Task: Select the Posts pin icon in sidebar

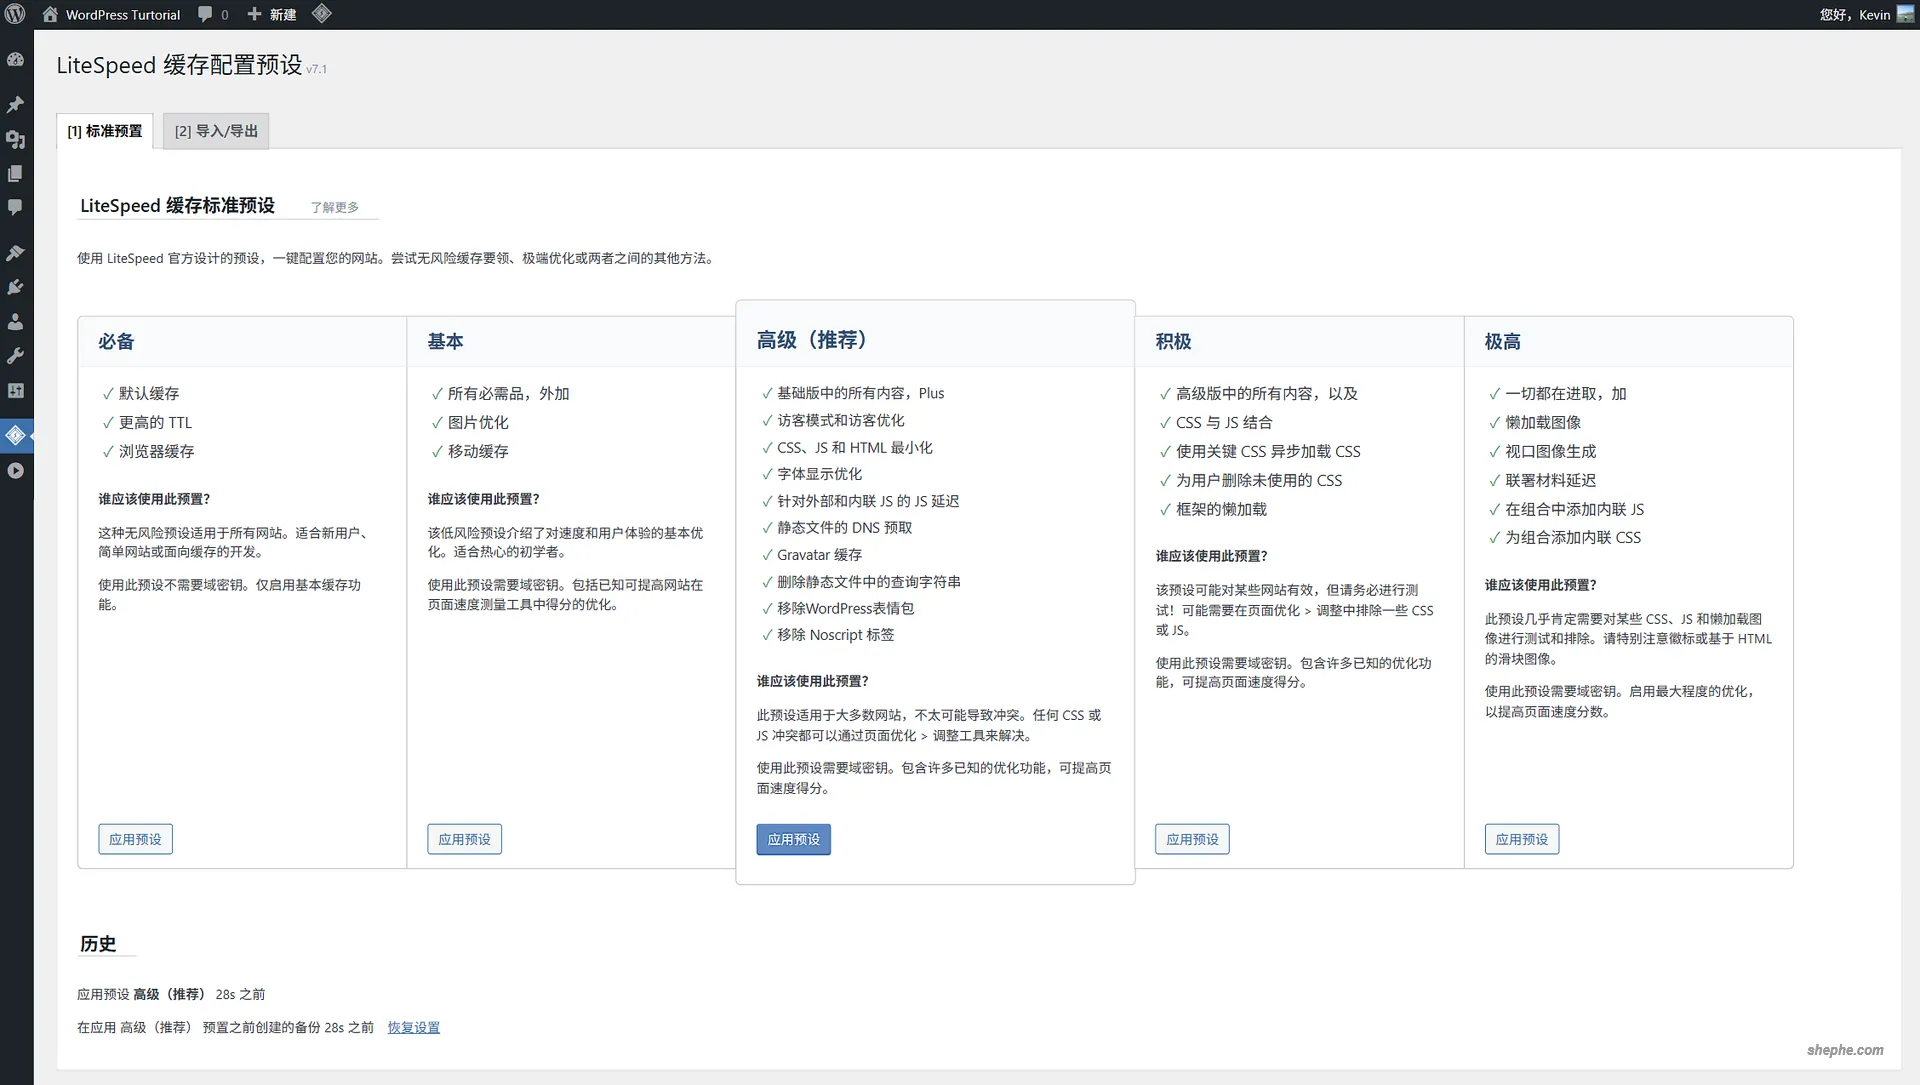Action: click(x=16, y=105)
